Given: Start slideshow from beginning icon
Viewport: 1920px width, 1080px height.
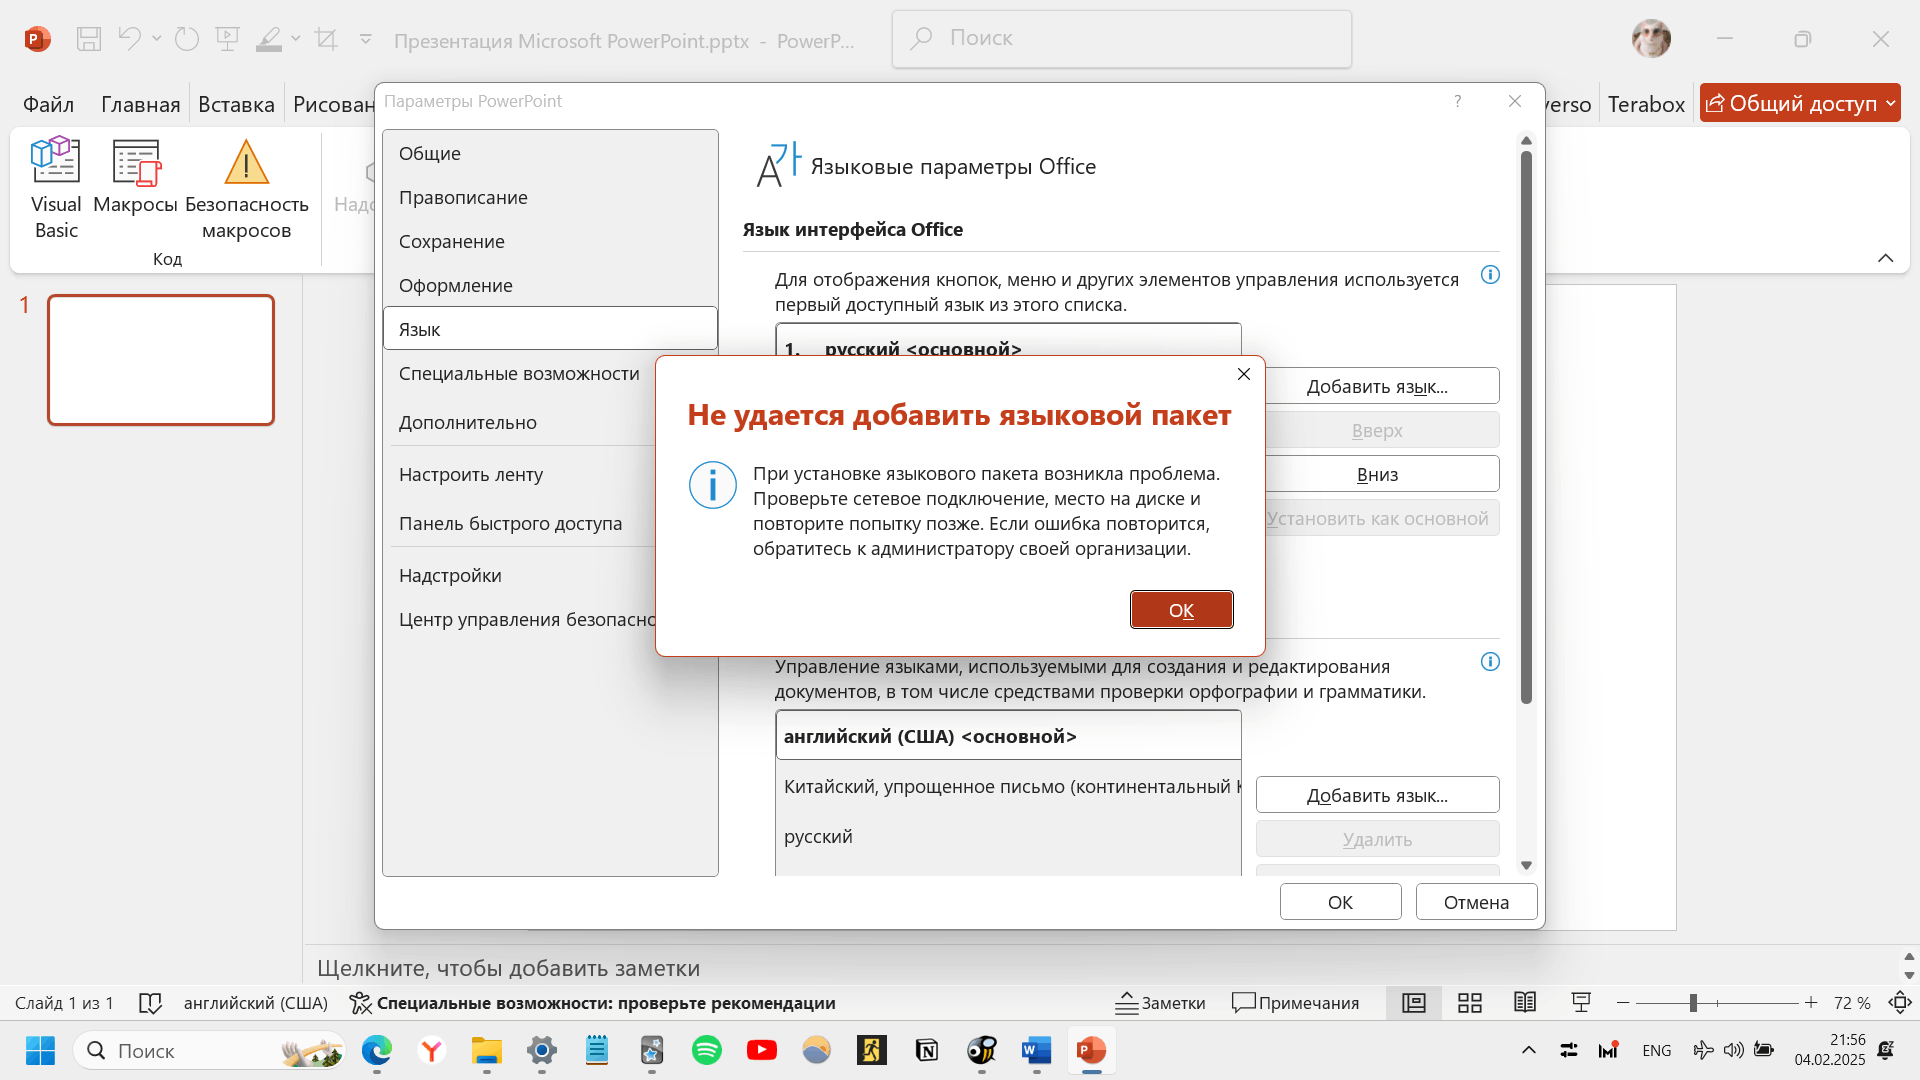Looking at the screenshot, I should click(228, 39).
